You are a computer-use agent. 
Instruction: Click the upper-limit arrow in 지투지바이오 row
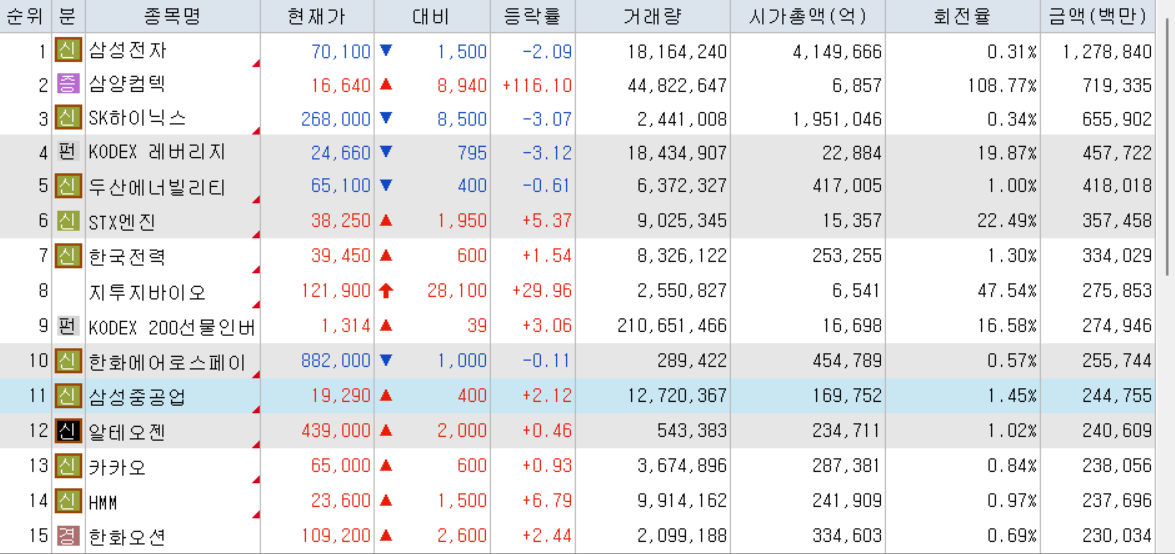386,291
